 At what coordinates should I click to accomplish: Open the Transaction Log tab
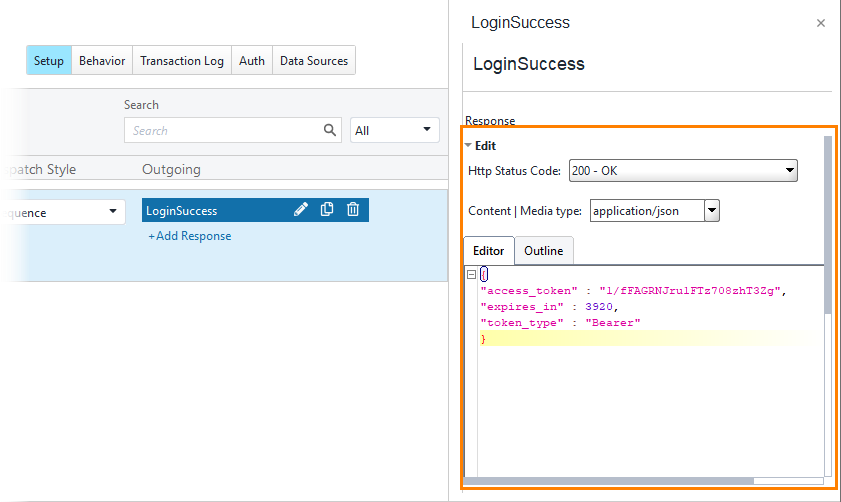(182, 61)
